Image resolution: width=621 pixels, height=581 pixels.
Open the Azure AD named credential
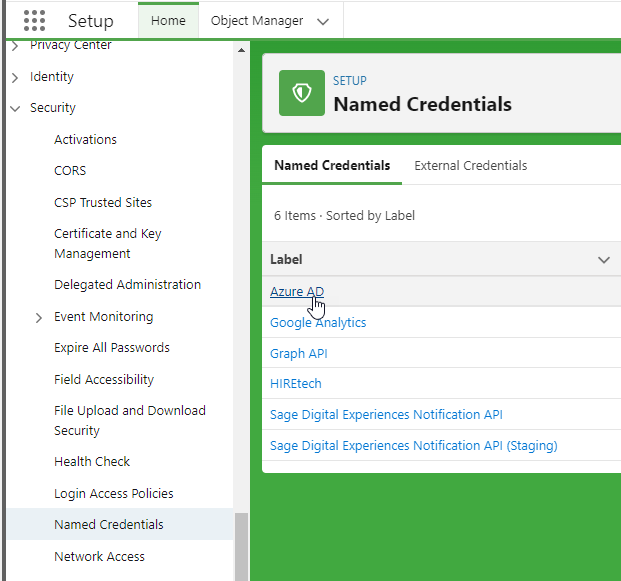pos(296,292)
